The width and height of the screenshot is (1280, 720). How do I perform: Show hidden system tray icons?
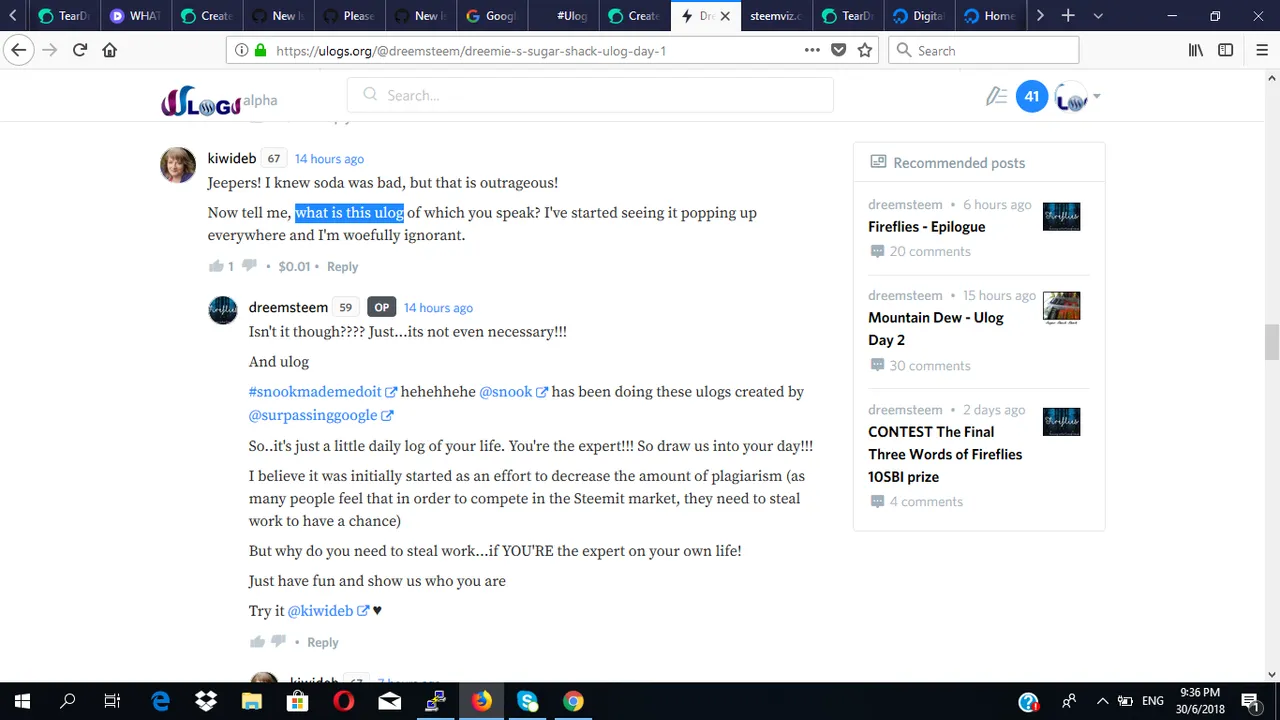[x=1102, y=701]
